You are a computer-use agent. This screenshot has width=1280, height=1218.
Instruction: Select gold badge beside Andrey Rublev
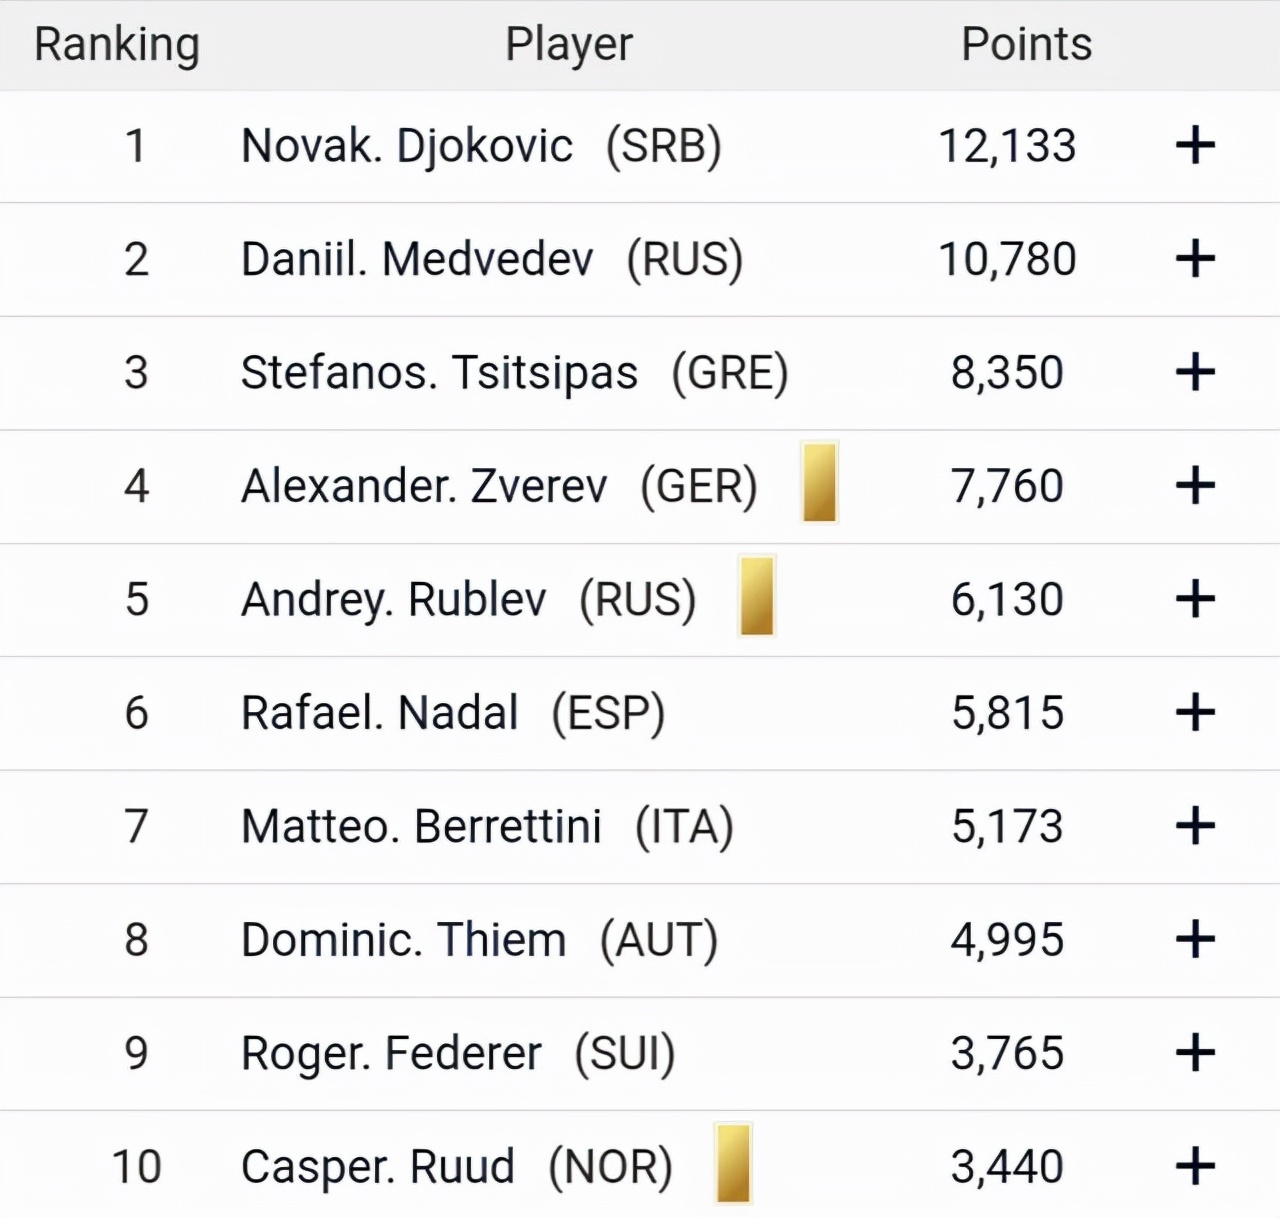(x=757, y=596)
